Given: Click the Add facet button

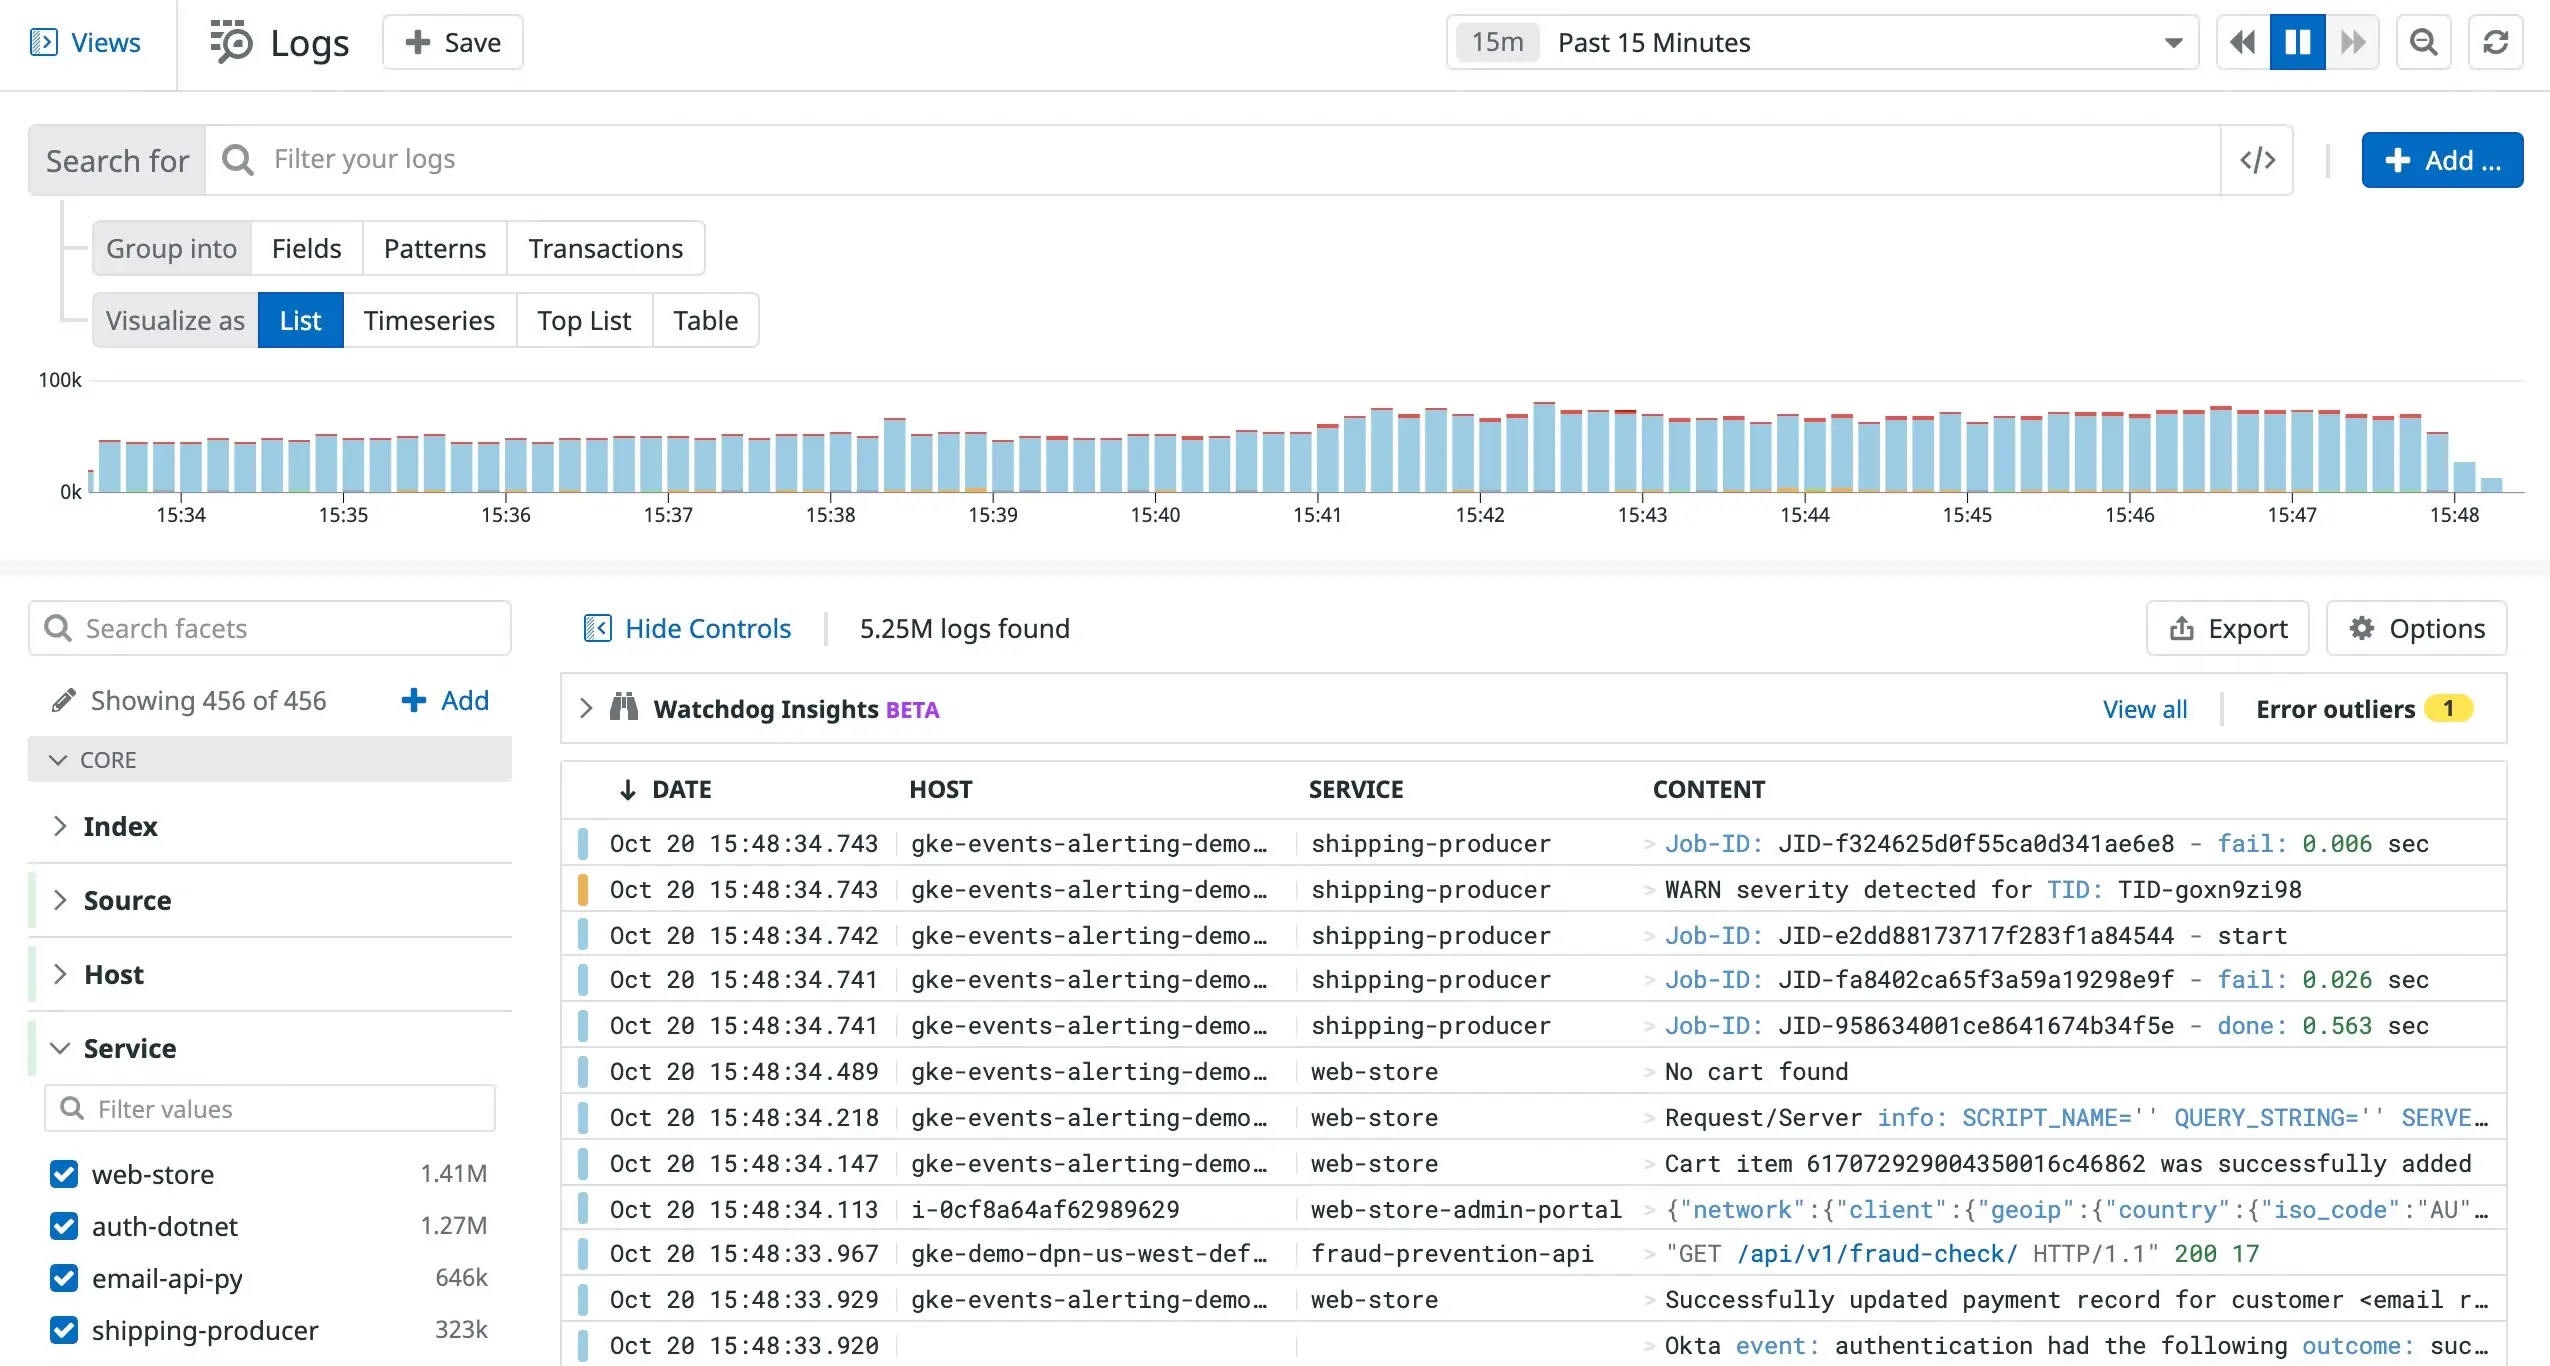Looking at the screenshot, I should [445, 700].
